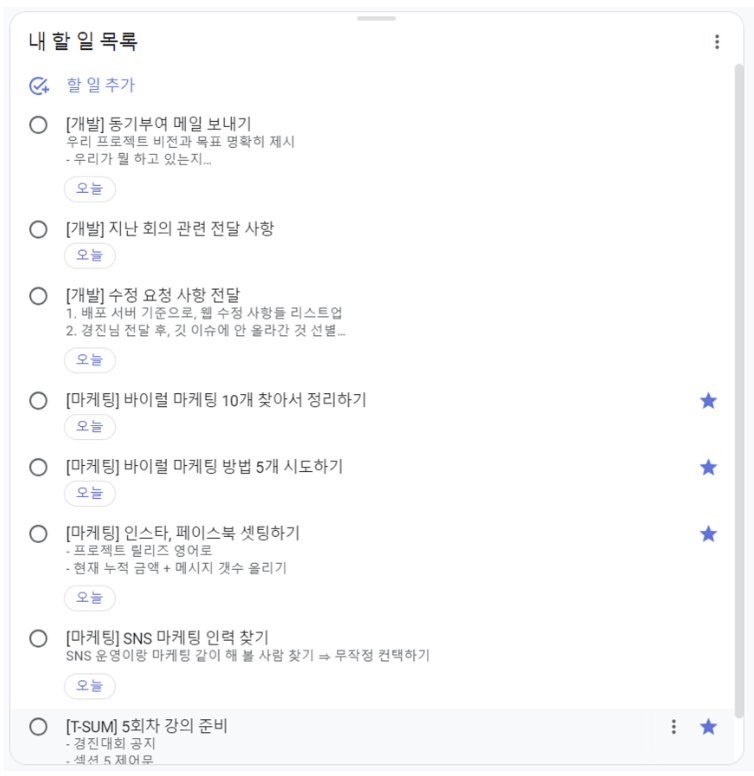Click the drag handle bar atop the panel
This screenshot has width=754, height=776.
[376, 18]
